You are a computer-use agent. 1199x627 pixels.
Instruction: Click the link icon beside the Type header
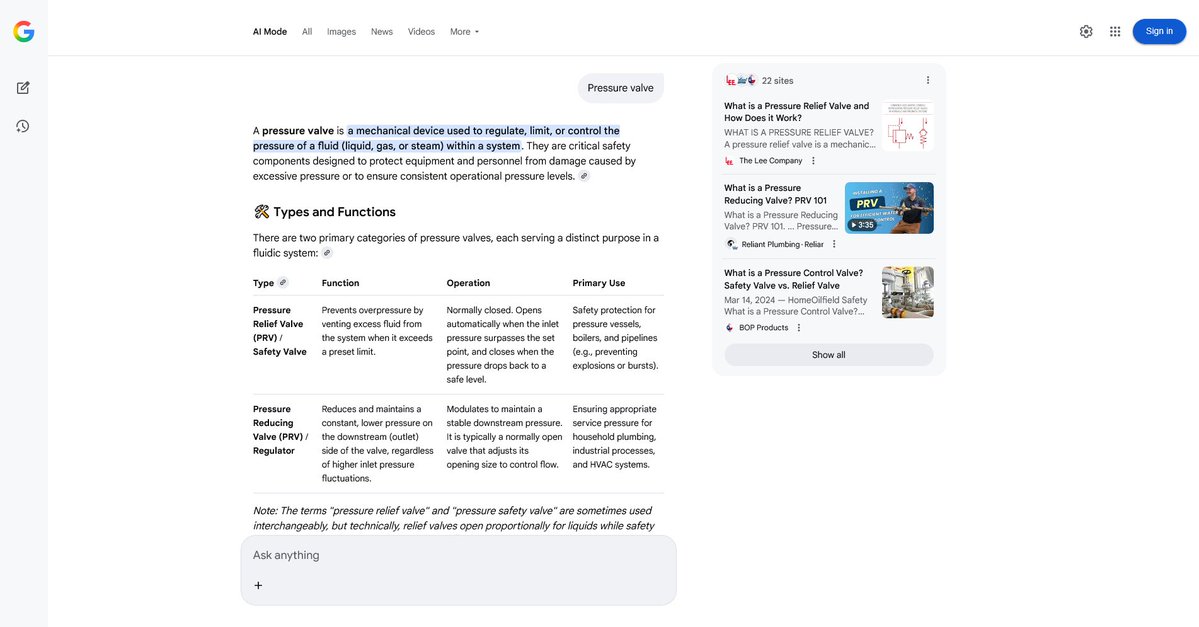pyautogui.click(x=283, y=282)
